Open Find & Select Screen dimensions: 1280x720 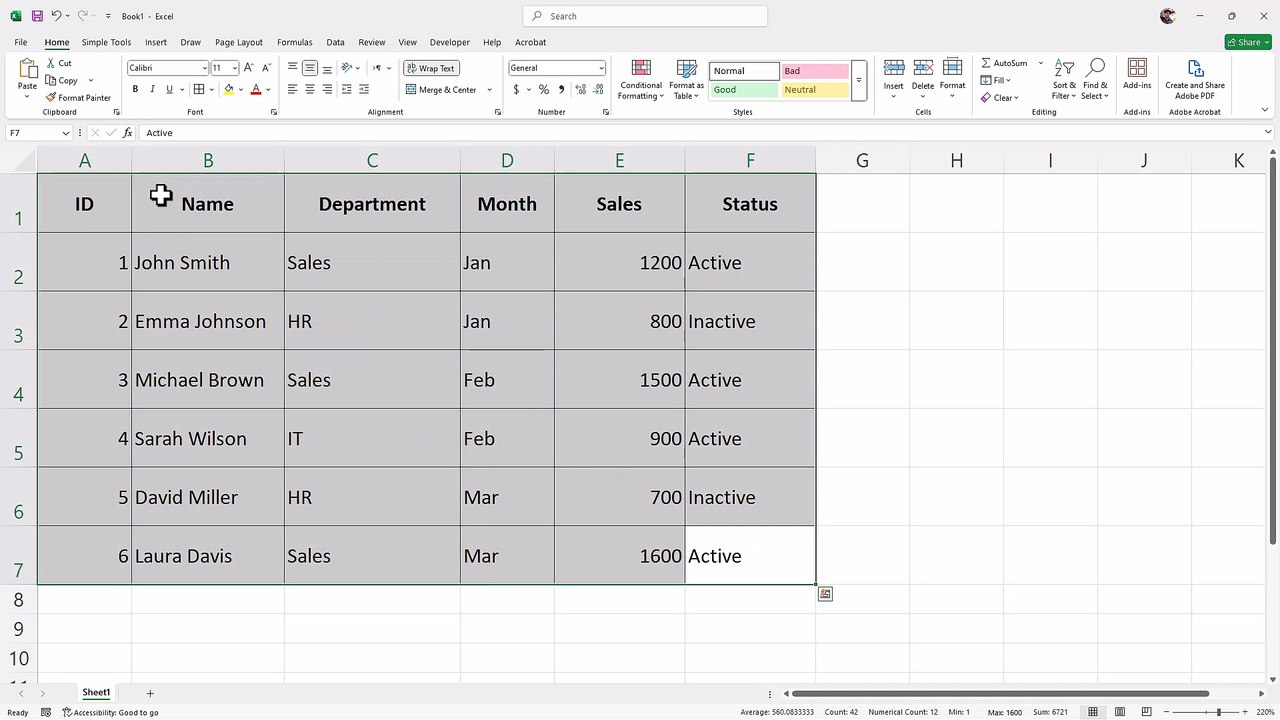click(1095, 79)
